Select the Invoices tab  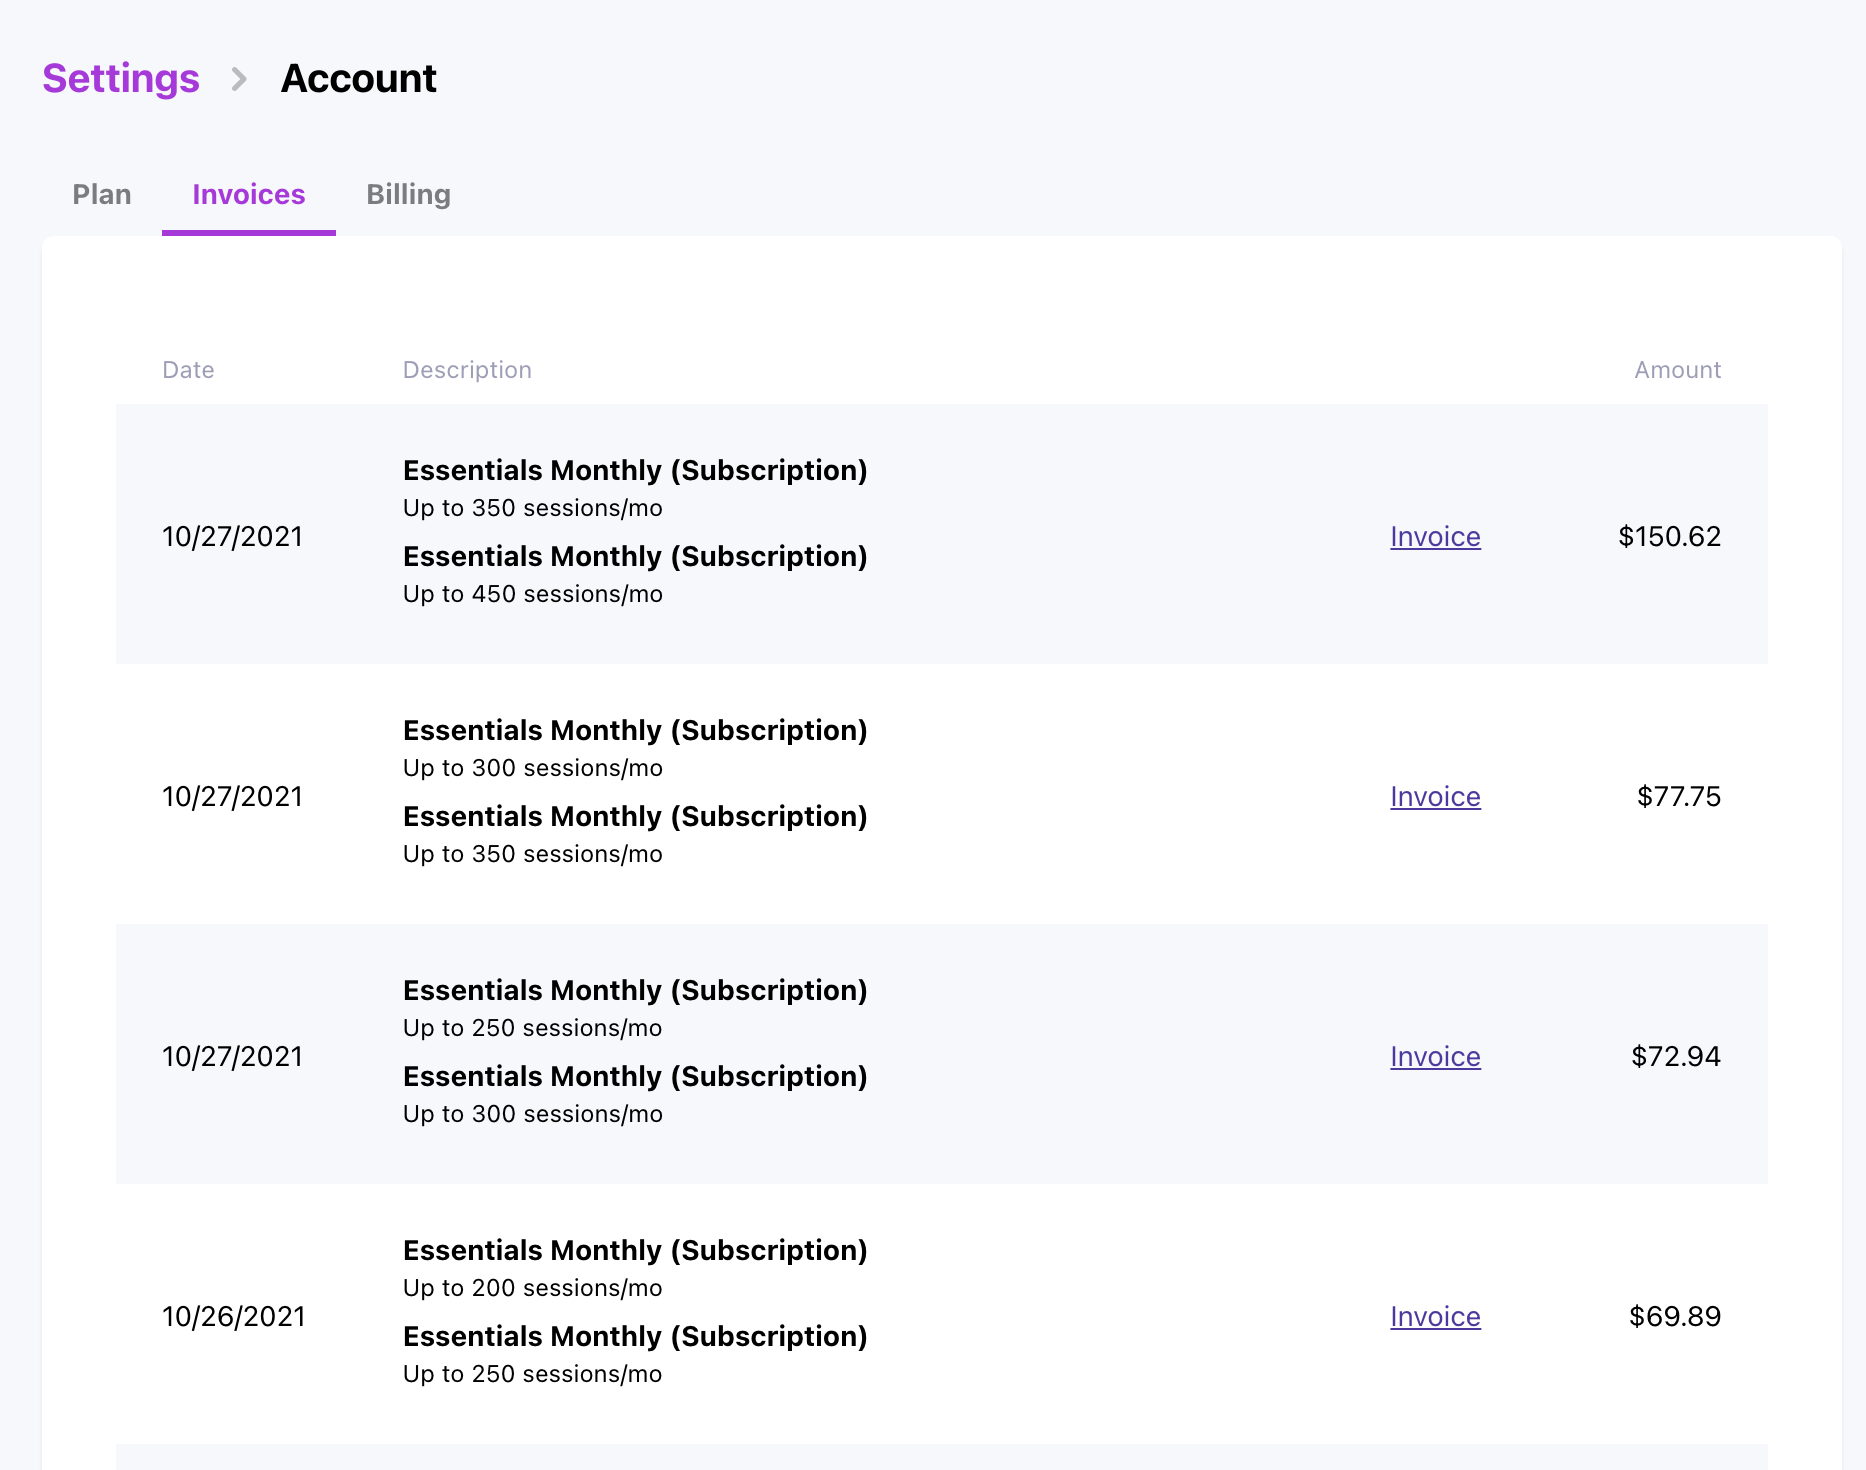pos(248,194)
